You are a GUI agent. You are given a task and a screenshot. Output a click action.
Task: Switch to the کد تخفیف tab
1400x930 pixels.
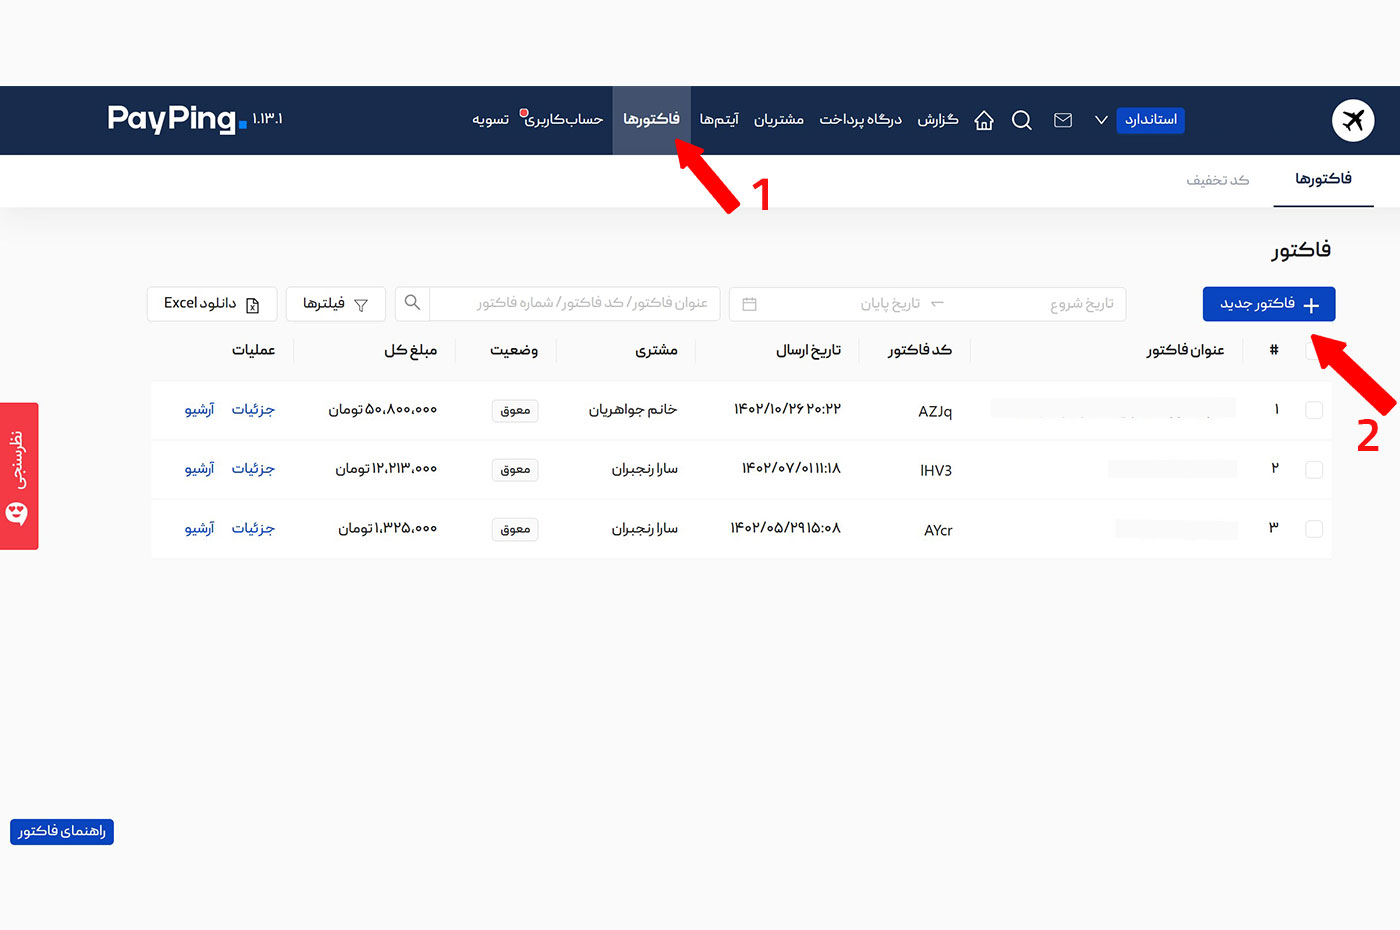[1217, 180]
